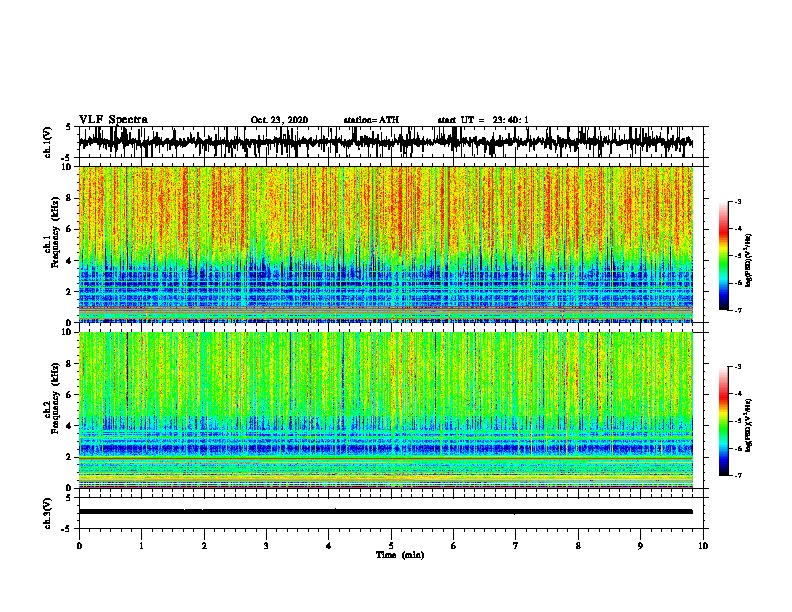Click the -5 tick of ch.3(V) axis
792x612 pixels.
pyautogui.click(x=68, y=529)
